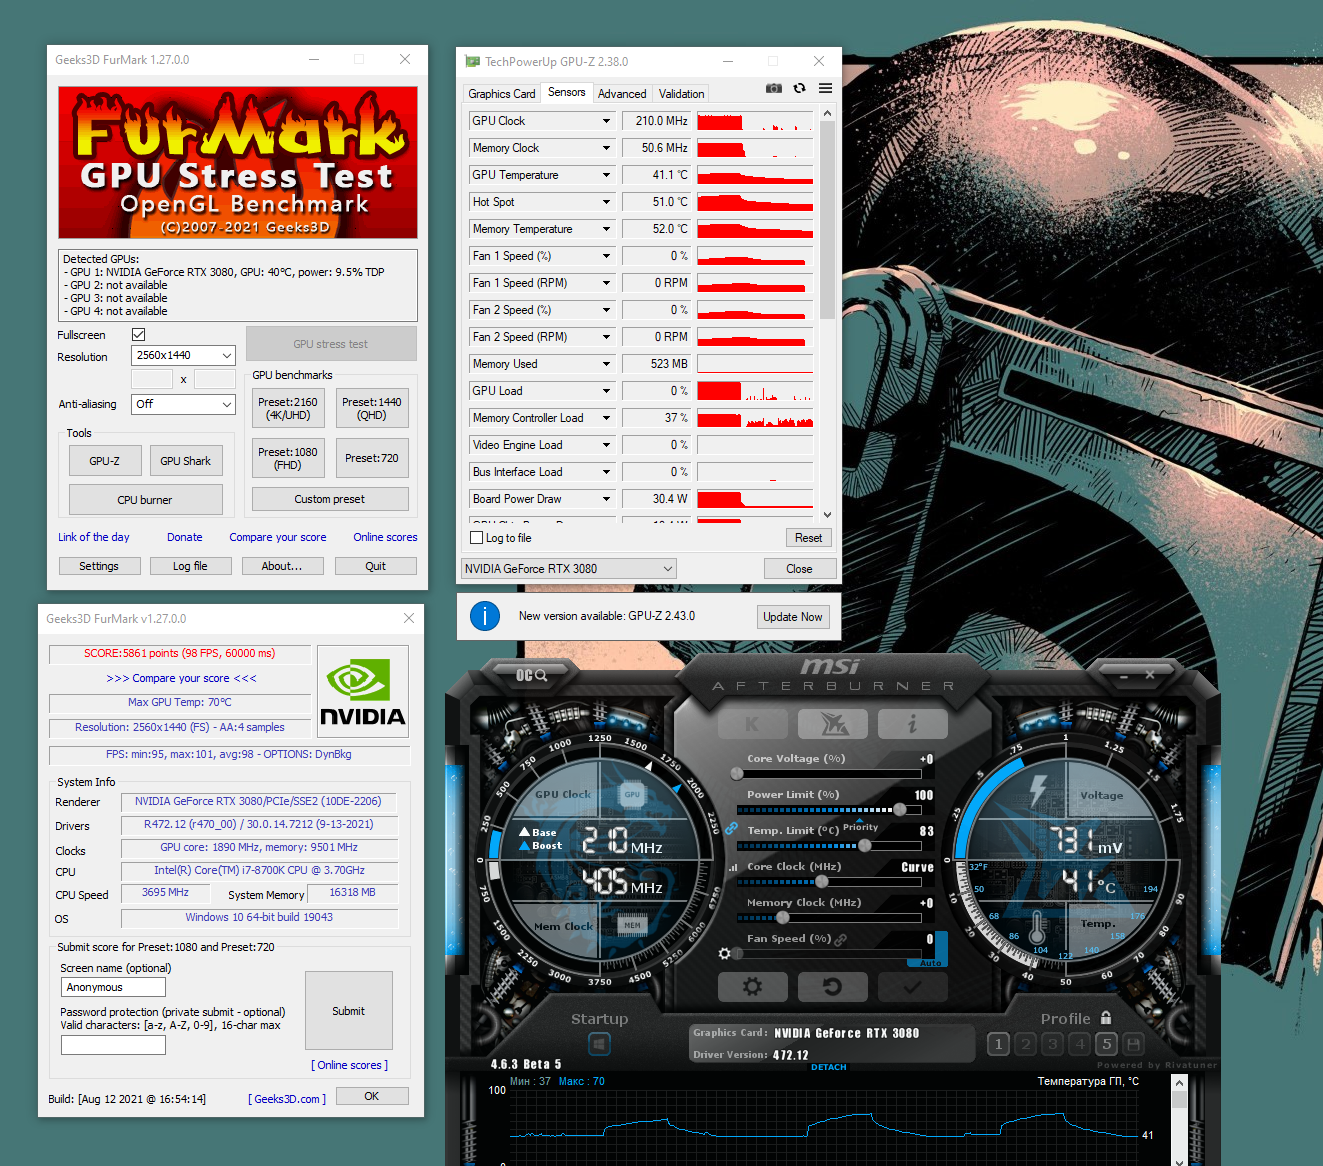Open the Resolution dropdown in FurMark
The image size is (1323, 1166).
[184, 356]
